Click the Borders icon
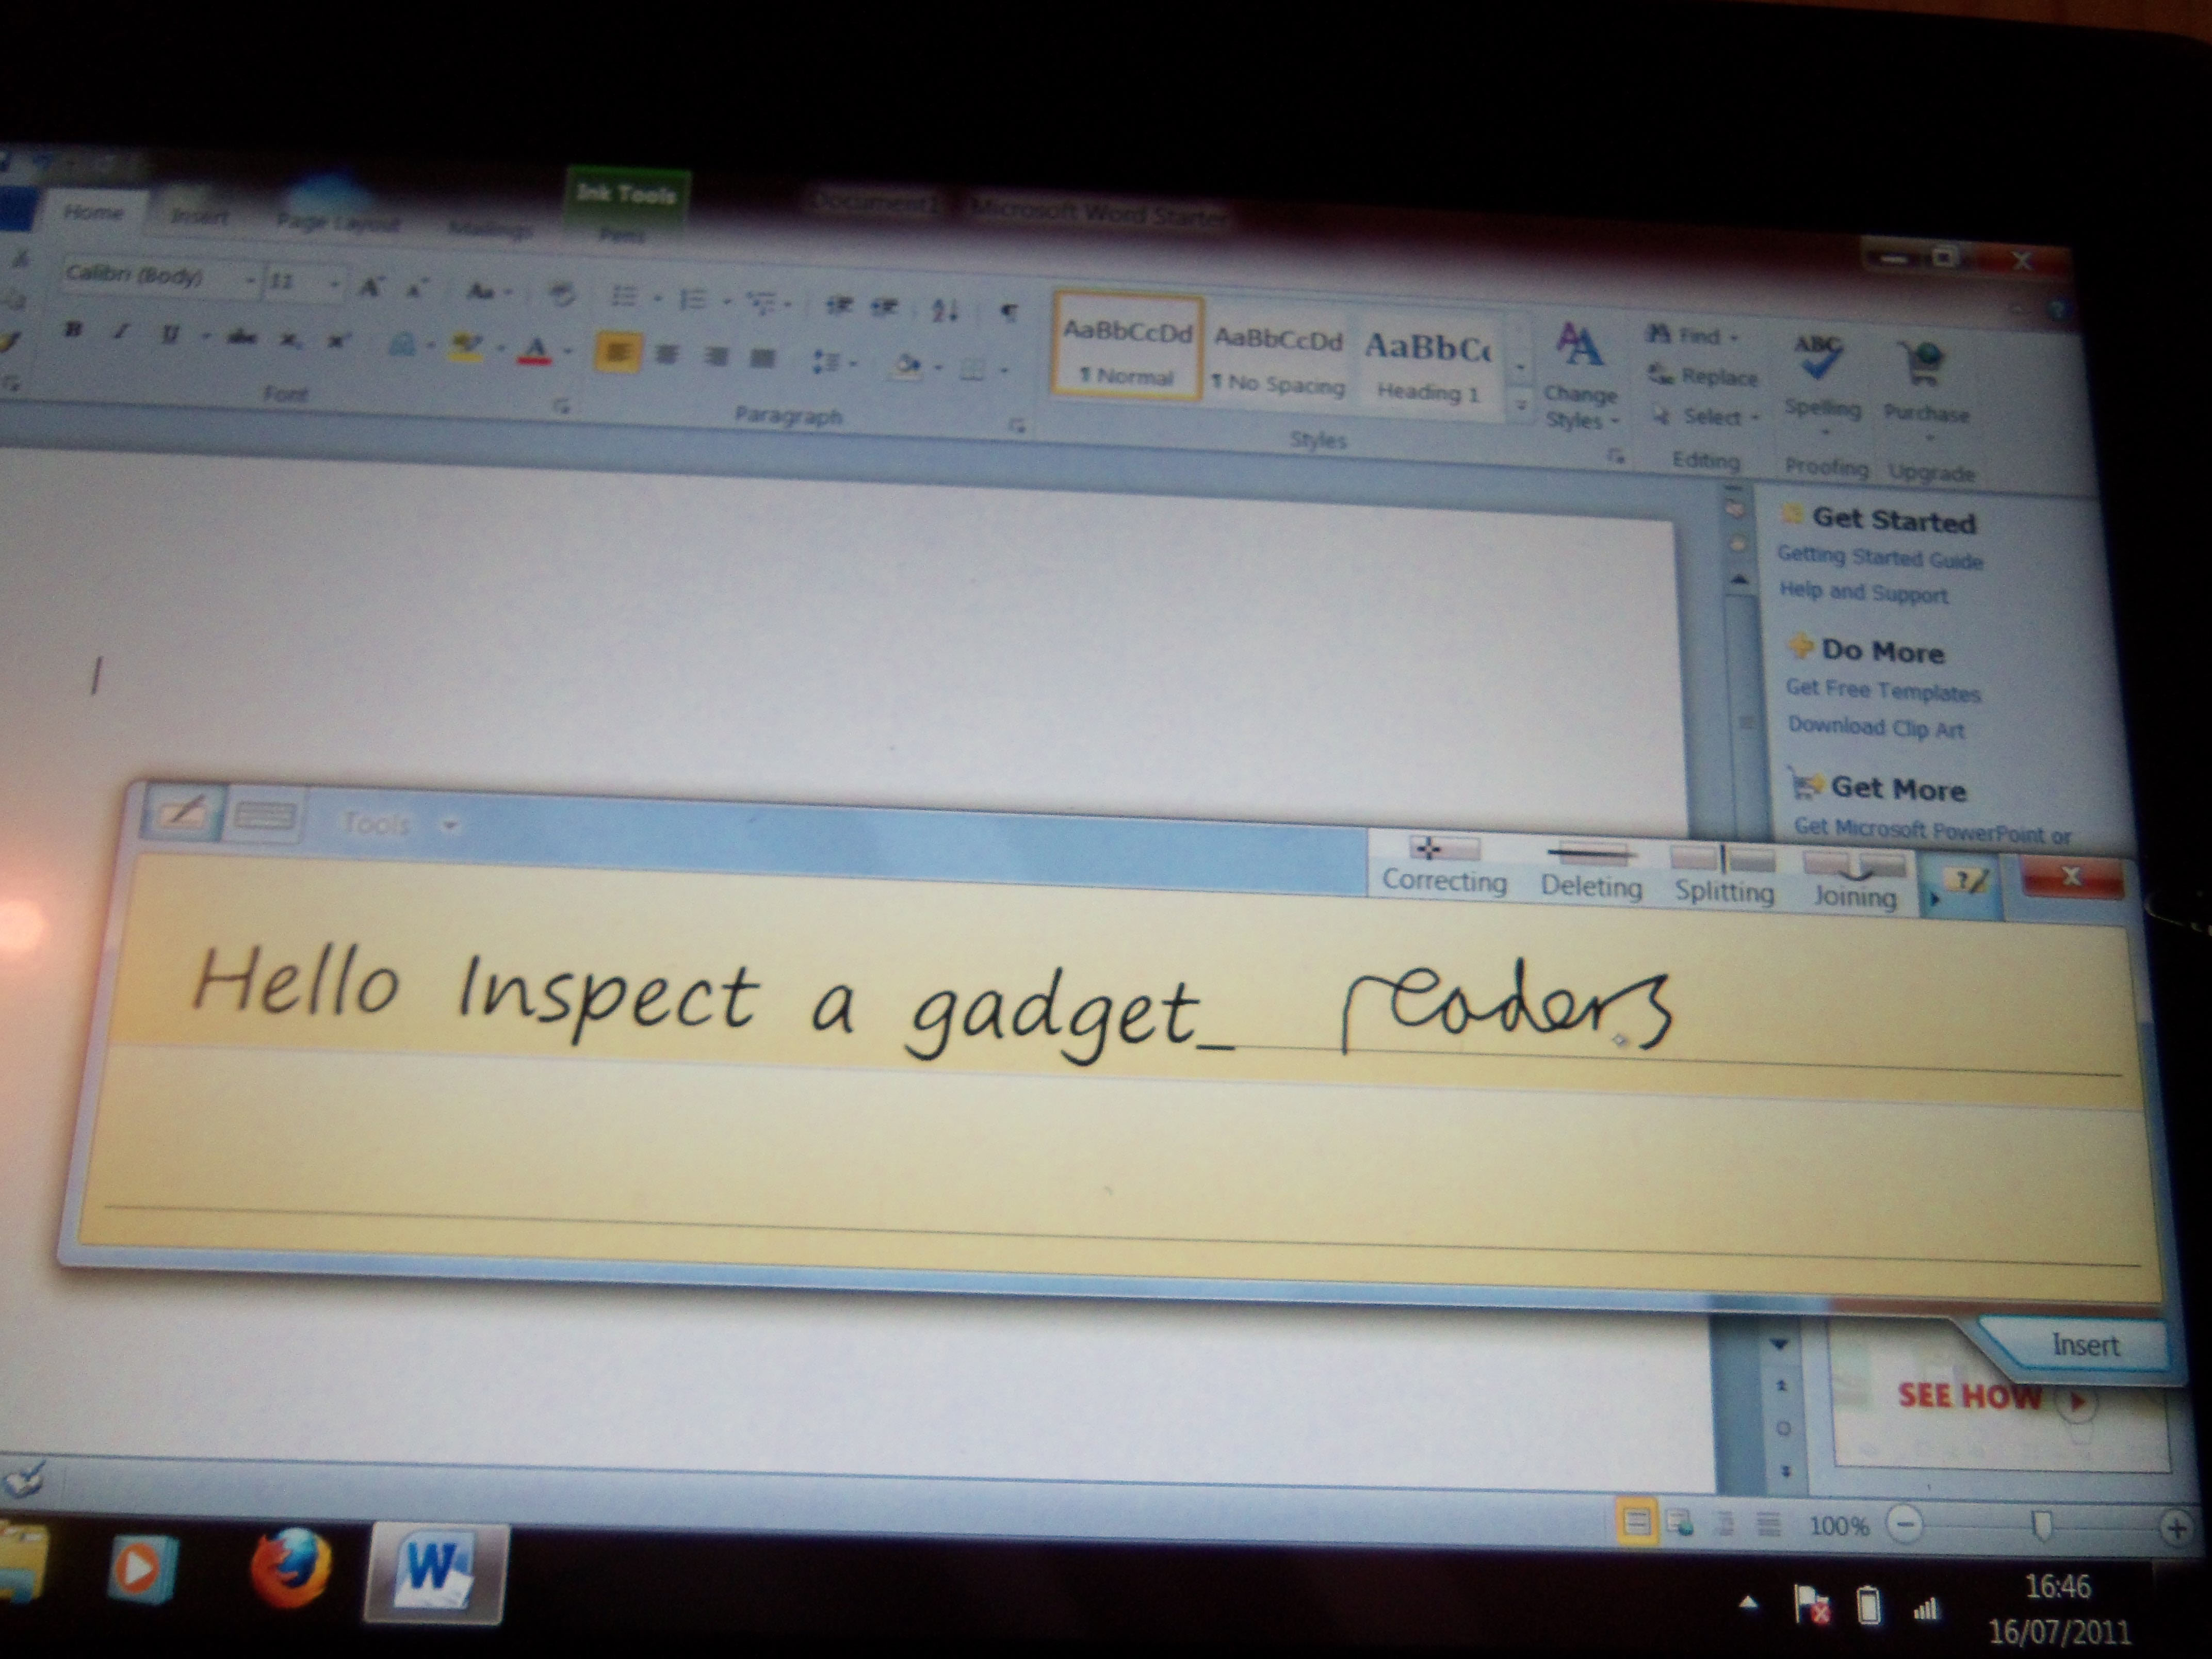The height and width of the screenshot is (1659, 2212). (972, 369)
